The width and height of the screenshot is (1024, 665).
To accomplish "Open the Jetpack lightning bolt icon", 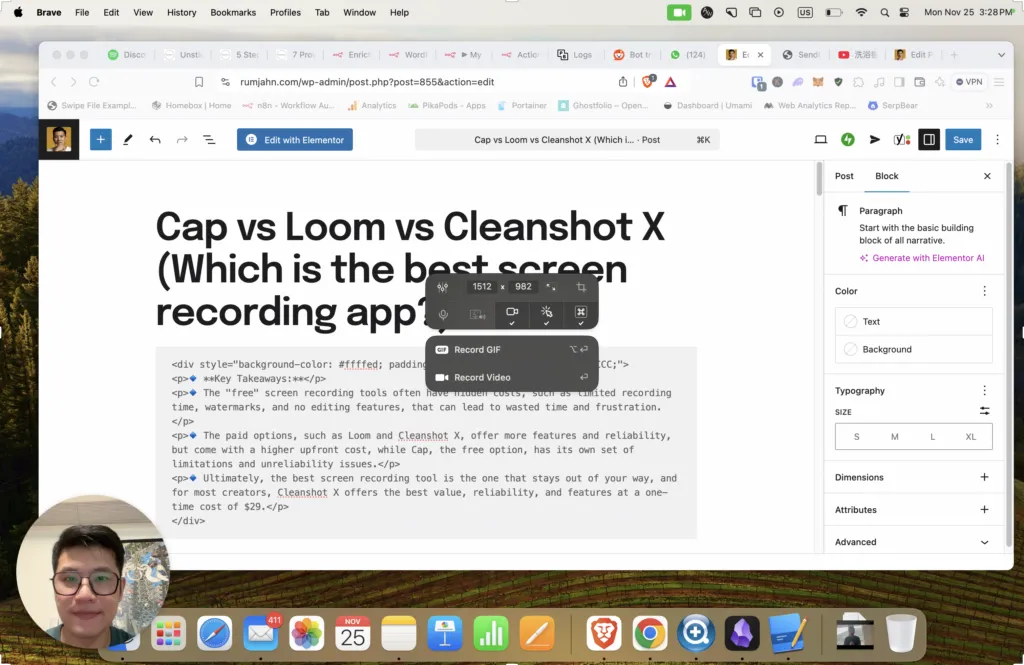I will point(848,140).
